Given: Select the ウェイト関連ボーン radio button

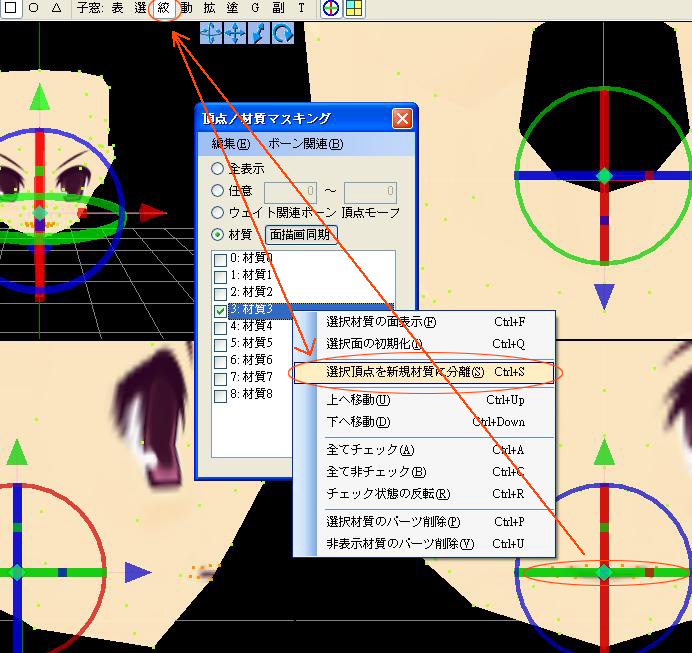Looking at the screenshot, I should click(x=217, y=213).
